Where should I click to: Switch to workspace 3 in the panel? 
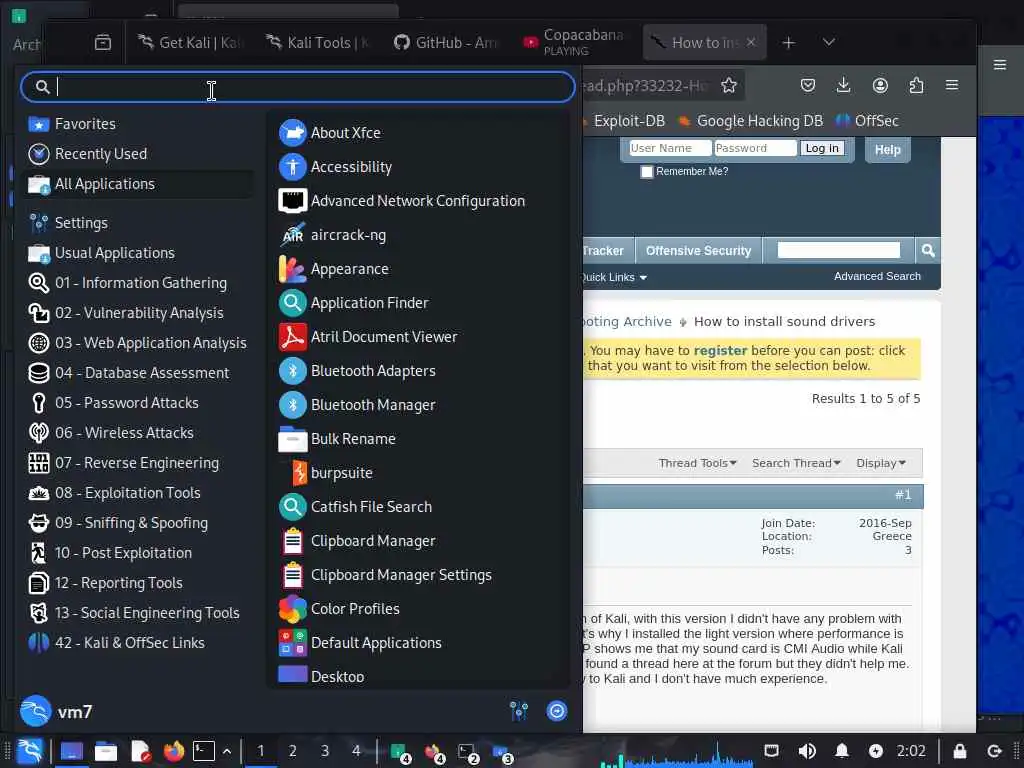coord(325,751)
